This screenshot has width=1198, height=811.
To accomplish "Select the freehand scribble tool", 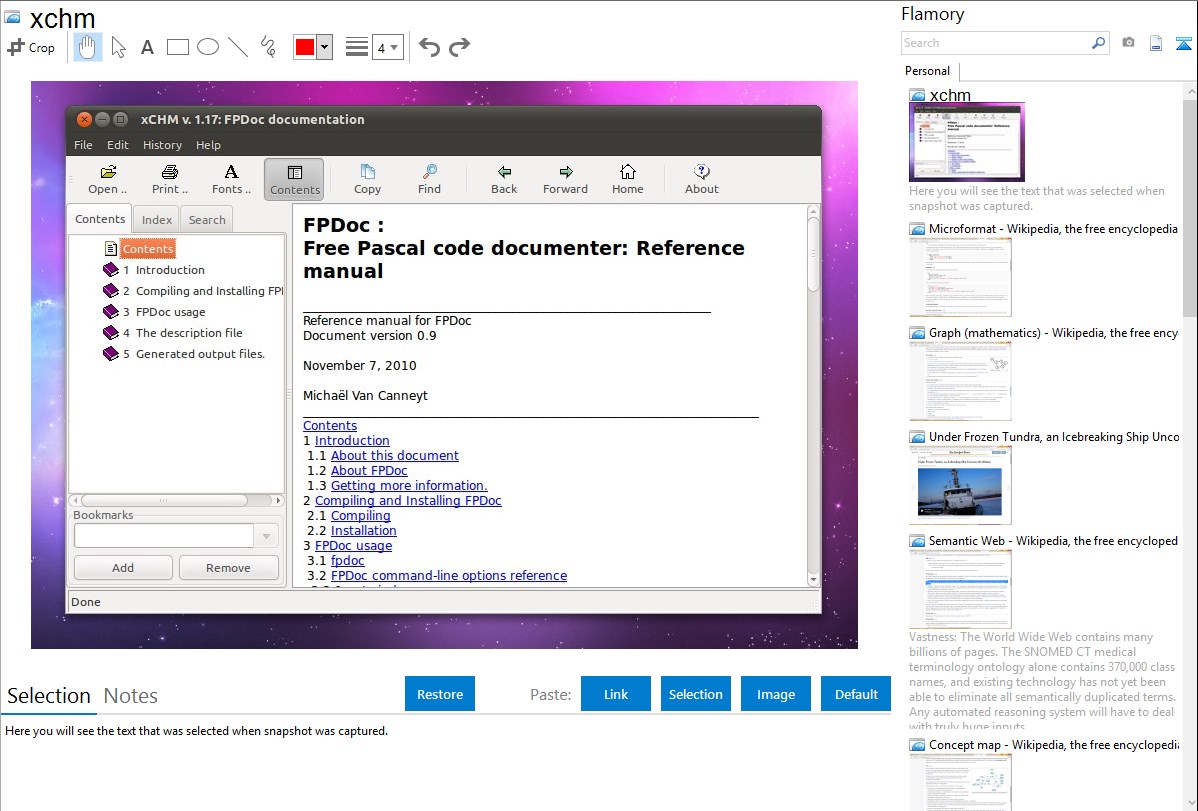I will tap(268, 47).
